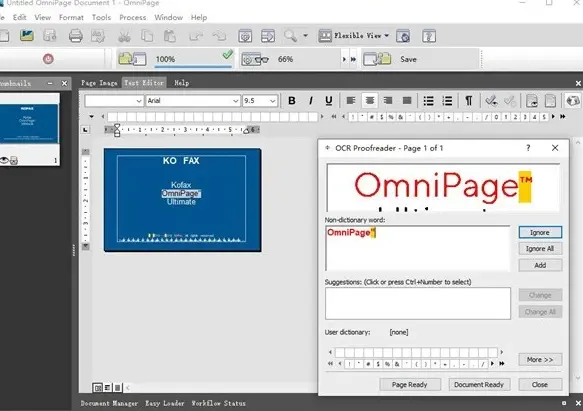Apply bulleted list
The width and height of the screenshot is (583, 411).
tap(428, 100)
